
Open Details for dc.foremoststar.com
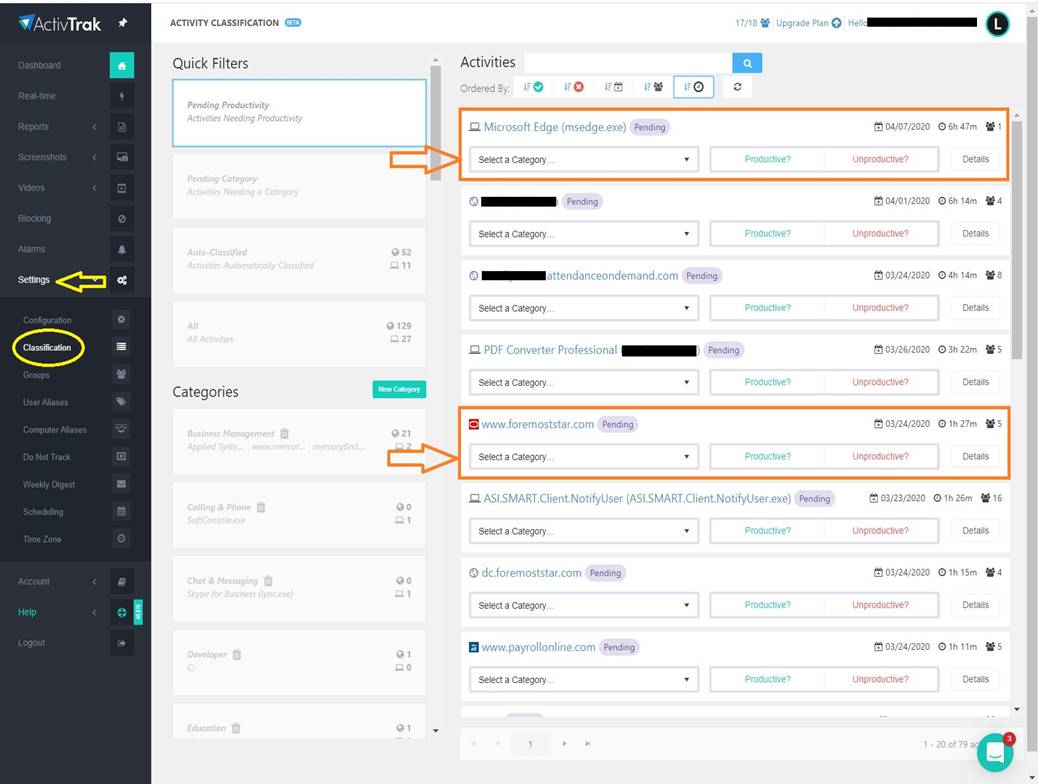(975, 605)
